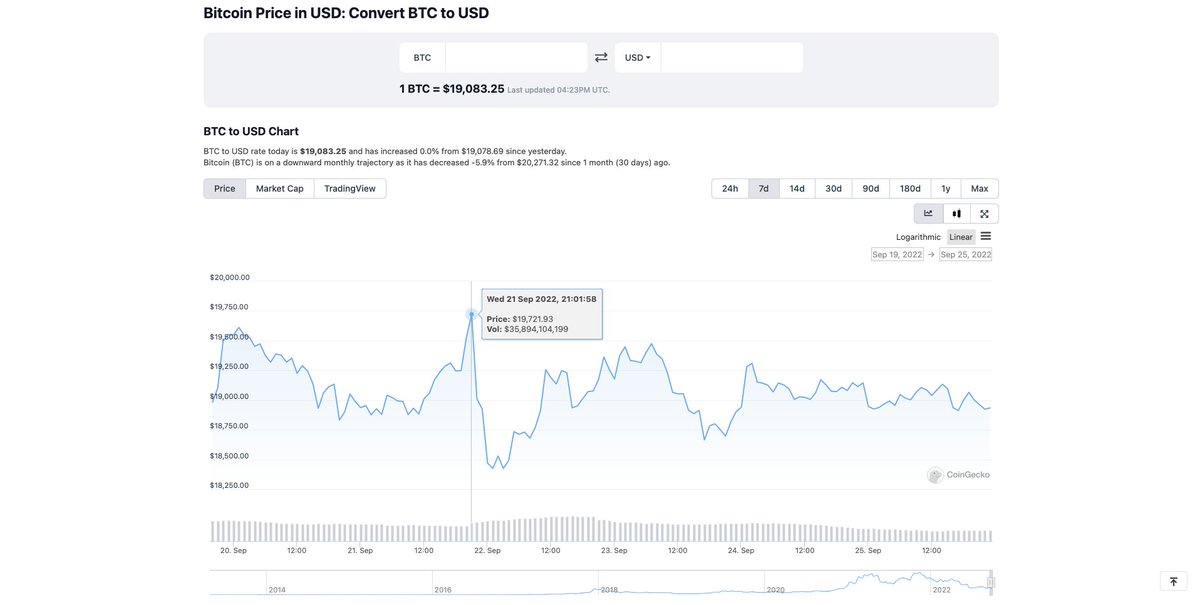Choose the 1y time range

(946, 188)
